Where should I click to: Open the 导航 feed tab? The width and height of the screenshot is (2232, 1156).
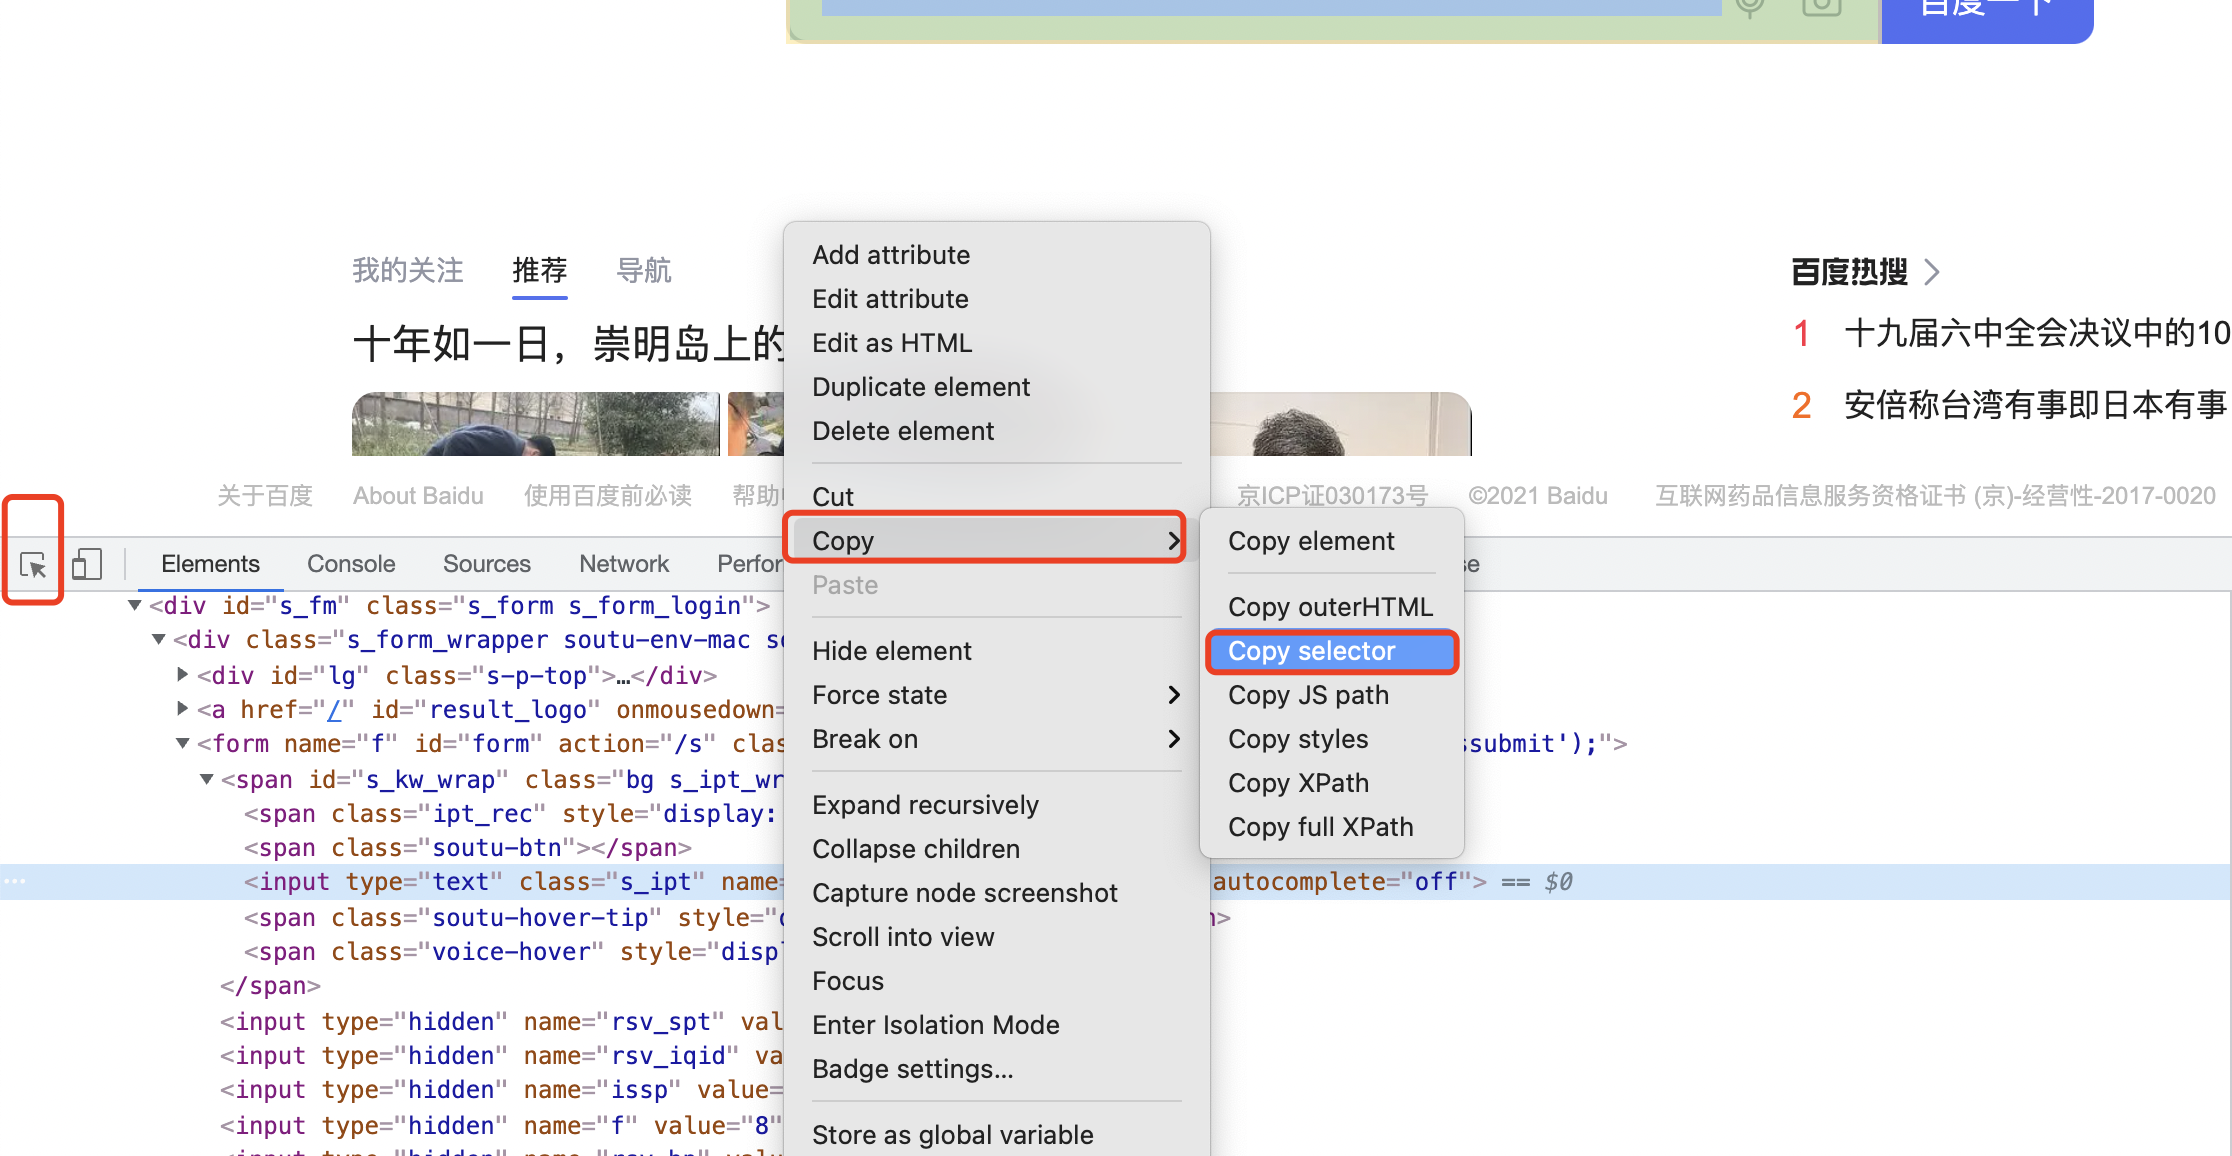click(643, 270)
